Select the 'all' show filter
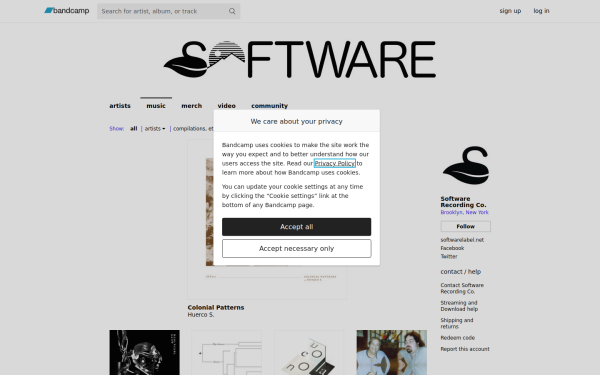Screen dimensions: 600x375 [x=133, y=129]
